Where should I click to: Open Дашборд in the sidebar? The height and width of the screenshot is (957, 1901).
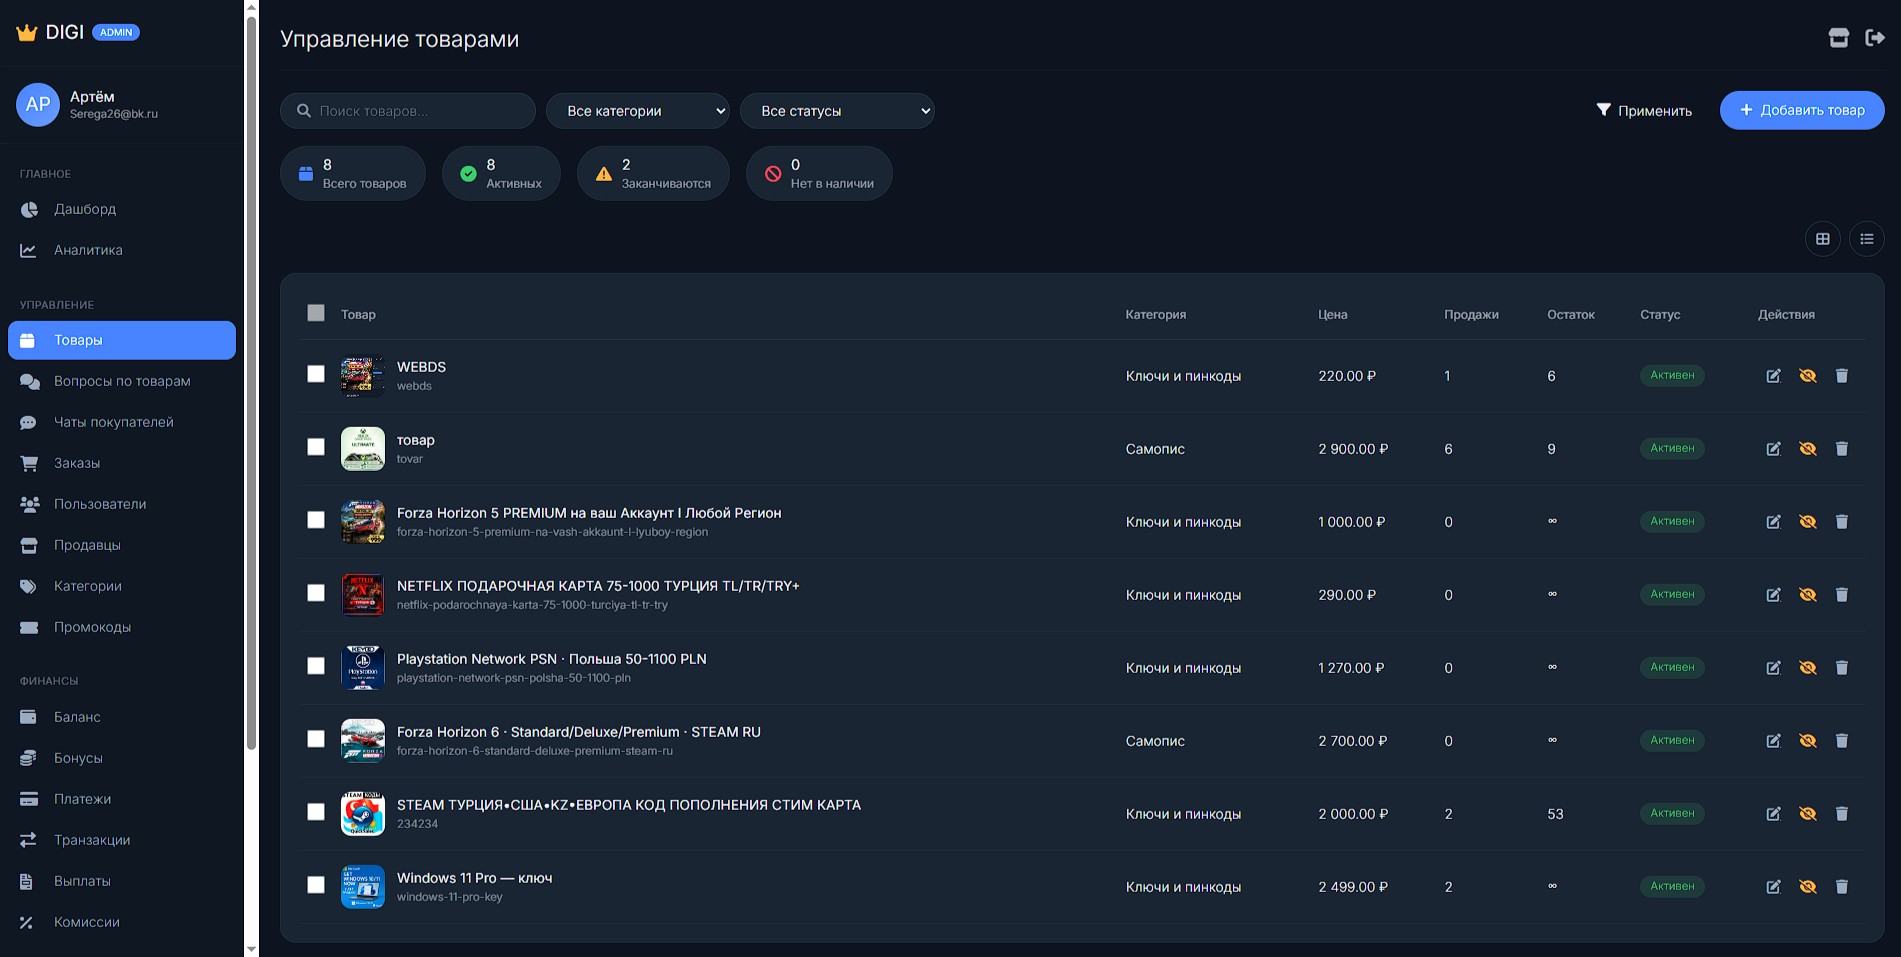[122, 209]
